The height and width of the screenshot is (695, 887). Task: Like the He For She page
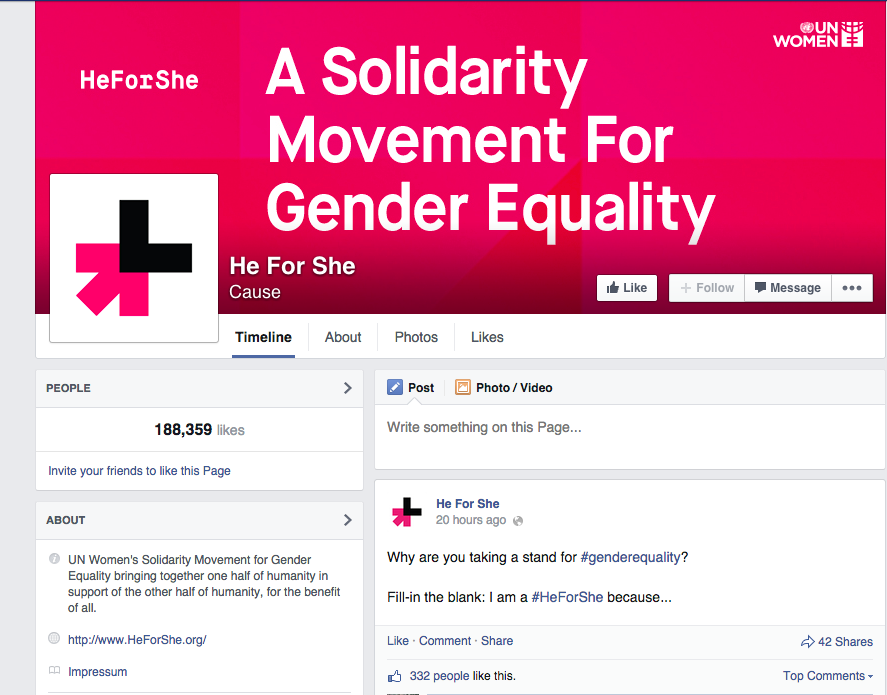pos(627,288)
